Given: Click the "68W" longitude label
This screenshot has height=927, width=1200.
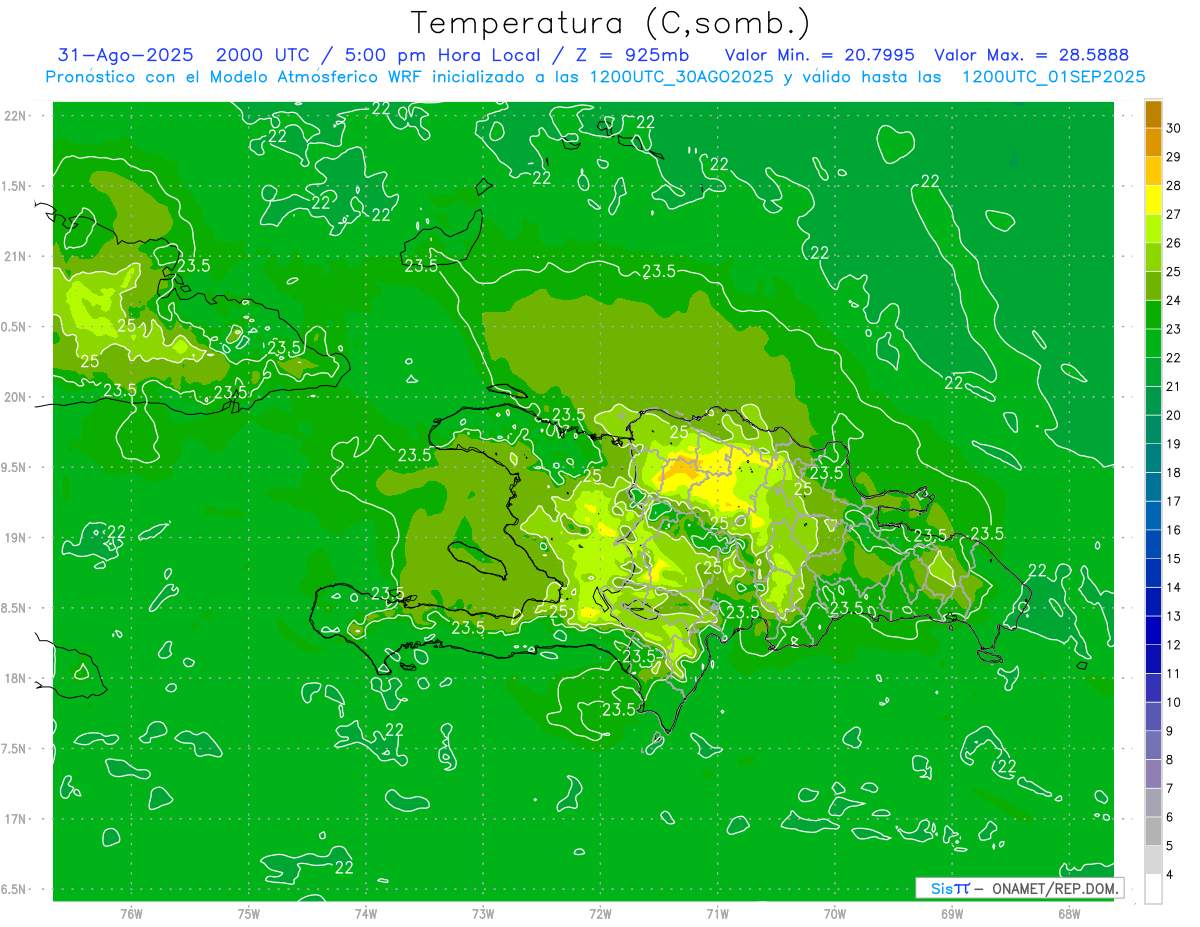Looking at the screenshot, I should pyautogui.click(x=1069, y=913).
